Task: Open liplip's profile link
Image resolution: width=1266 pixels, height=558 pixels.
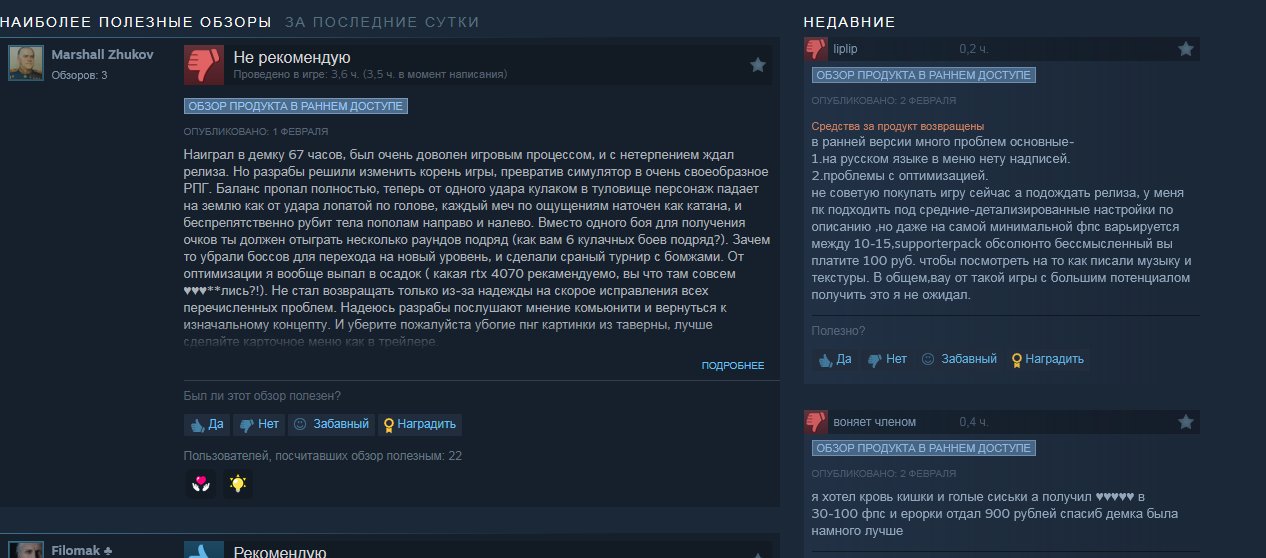Action: pos(846,48)
